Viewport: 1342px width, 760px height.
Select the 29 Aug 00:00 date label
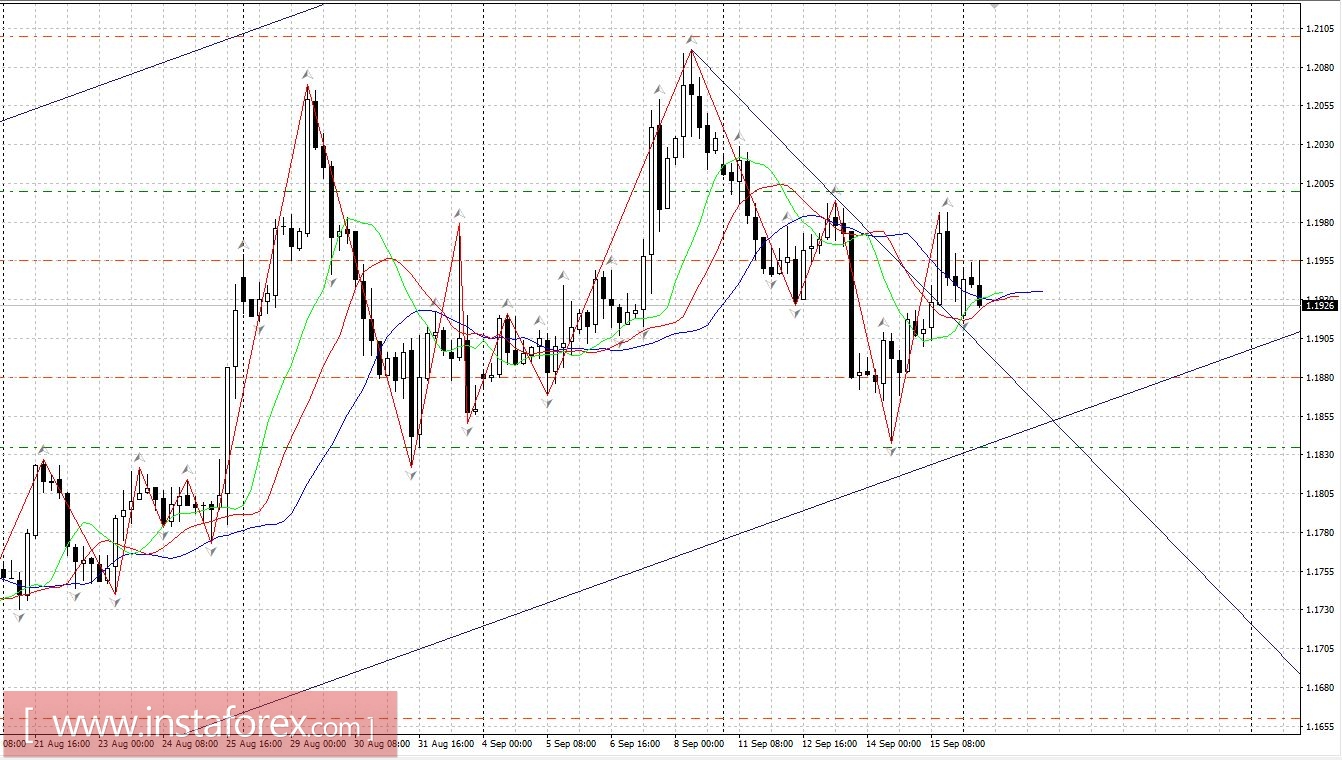(318, 745)
